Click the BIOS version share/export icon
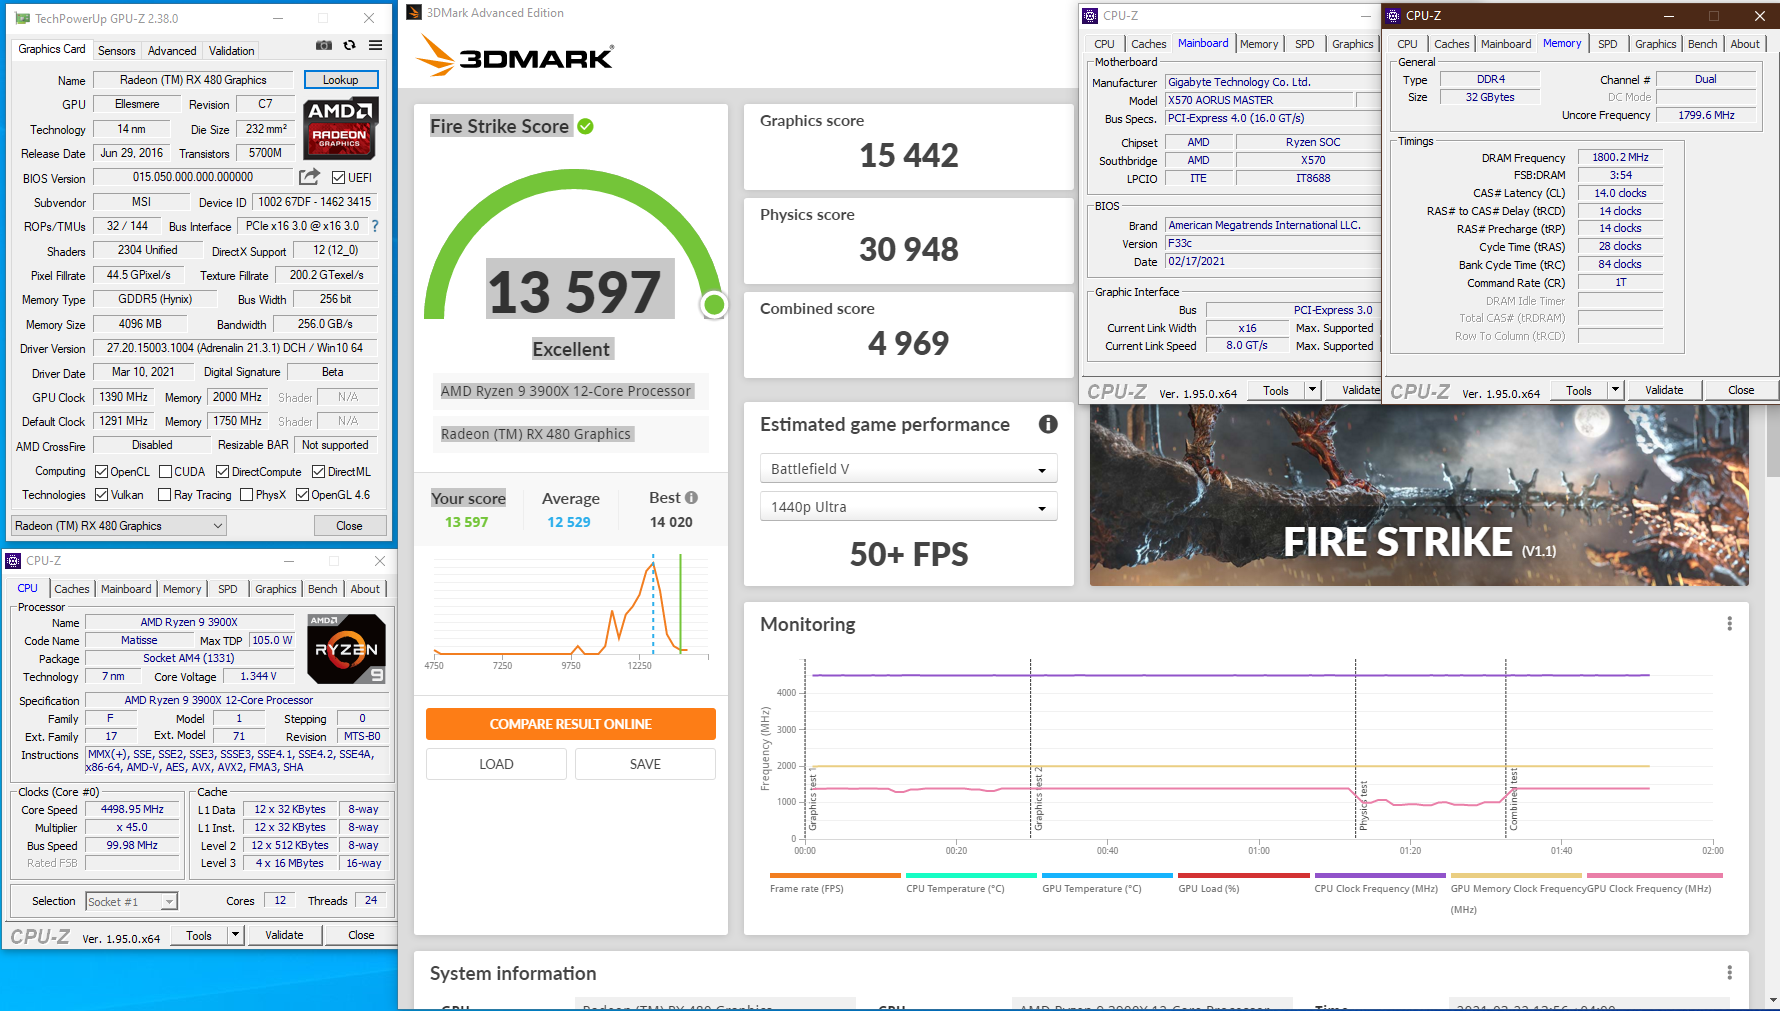Image resolution: width=1780 pixels, height=1011 pixels. point(310,177)
